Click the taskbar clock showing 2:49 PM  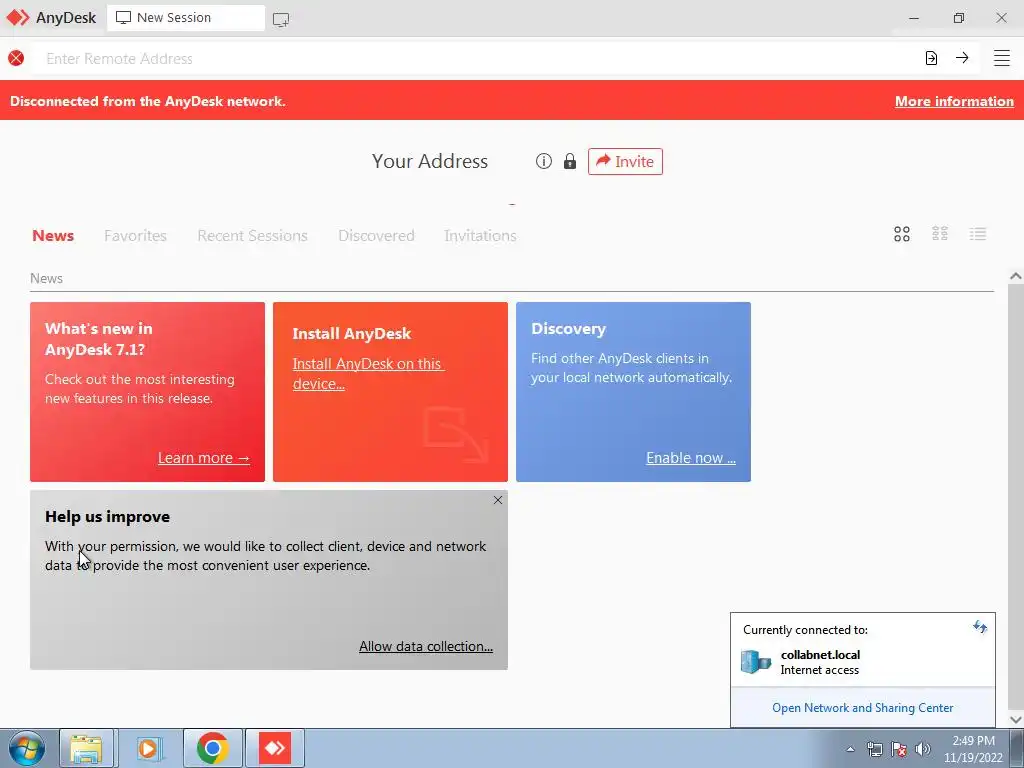(x=973, y=749)
